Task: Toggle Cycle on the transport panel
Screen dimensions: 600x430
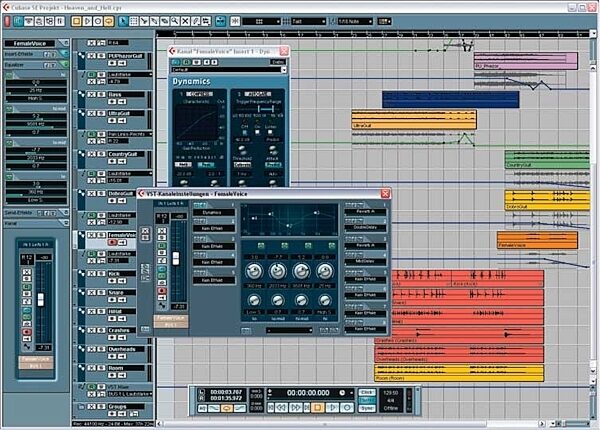Action: (226, 408)
